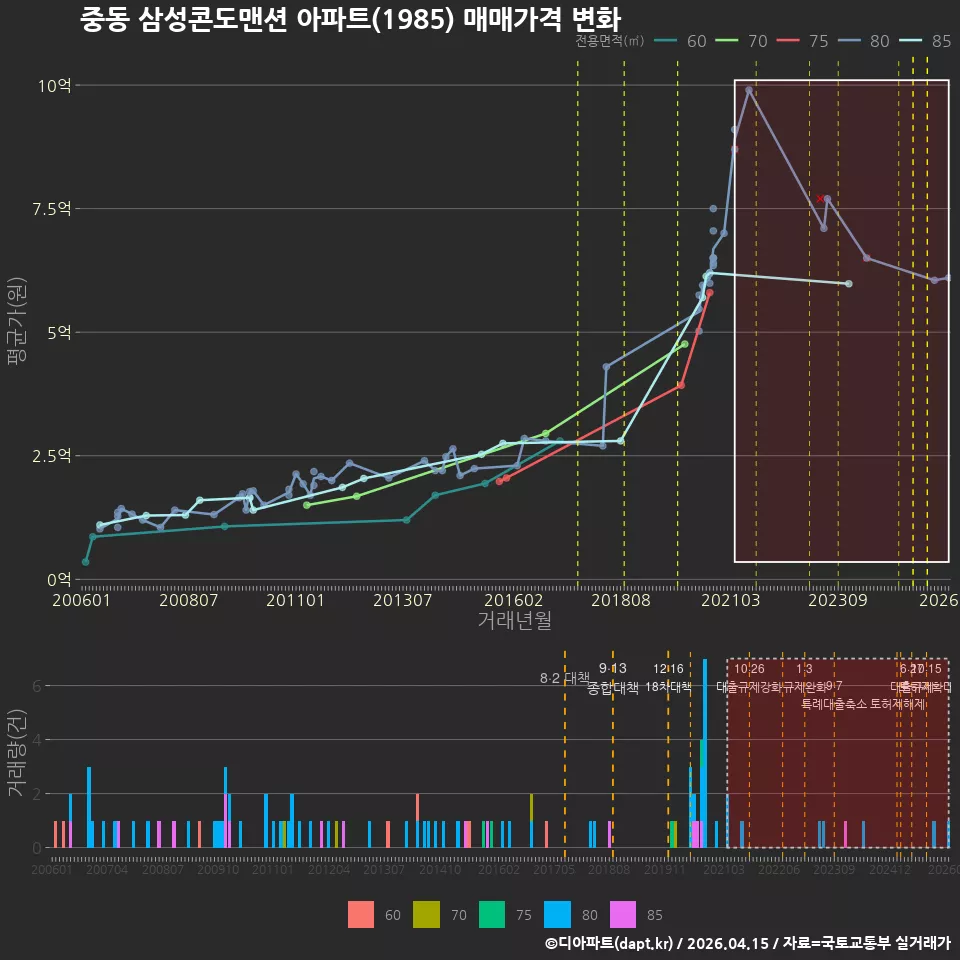Click the 85 pink swatch in bottom legend
Viewport: 960px width, 960px height.
pos(623,914)
